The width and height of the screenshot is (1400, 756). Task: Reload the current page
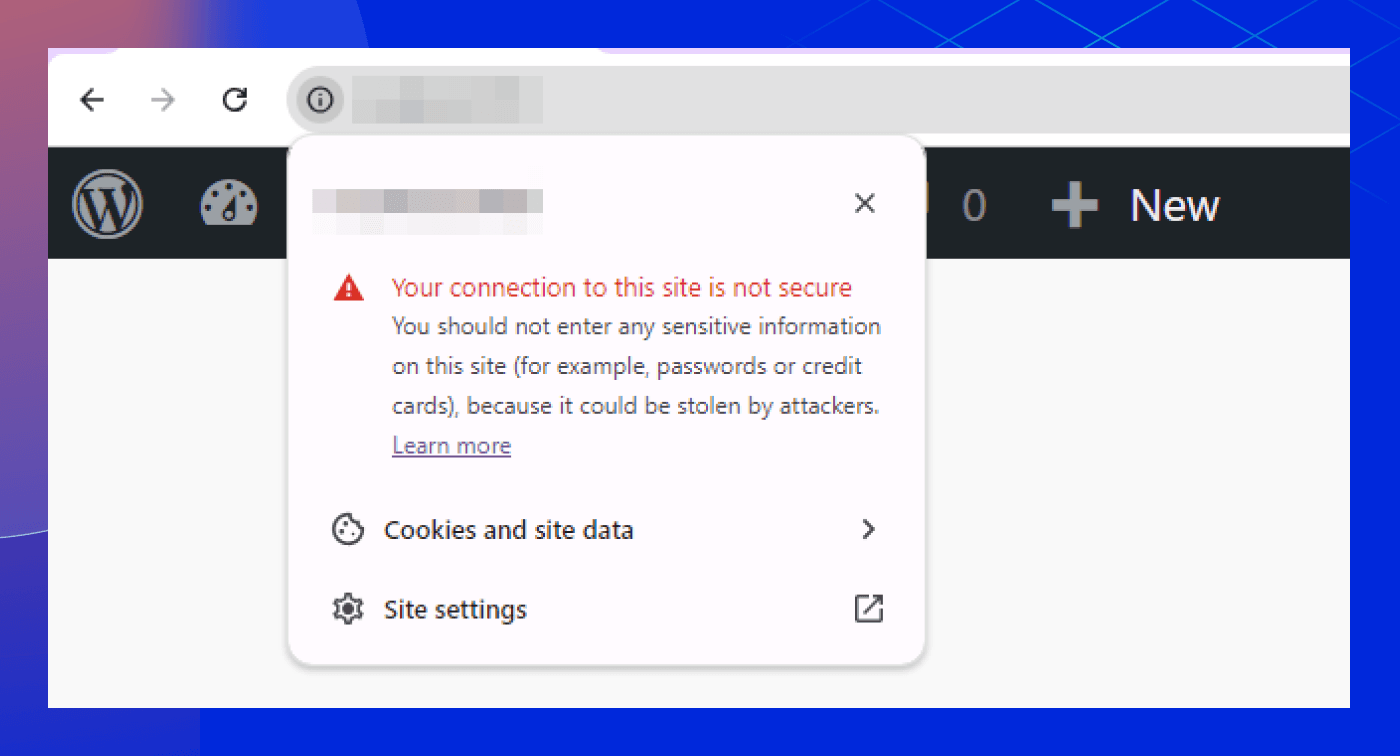235,100
